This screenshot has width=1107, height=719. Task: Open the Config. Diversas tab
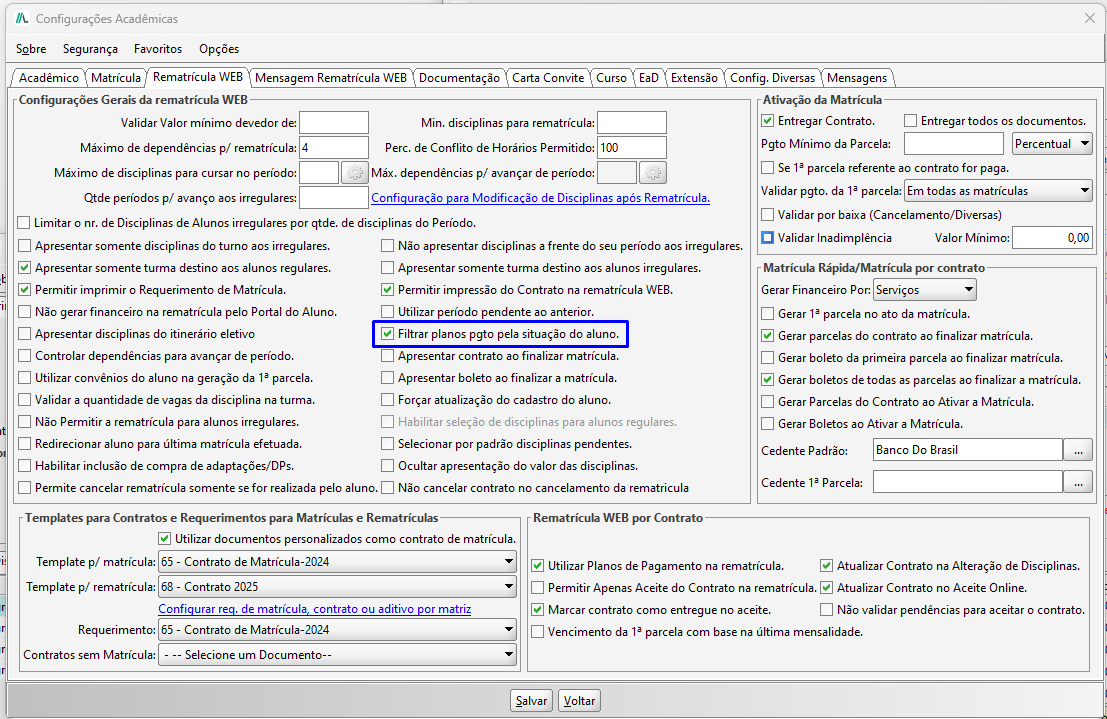pyautogui.click(x=772, y=78)
